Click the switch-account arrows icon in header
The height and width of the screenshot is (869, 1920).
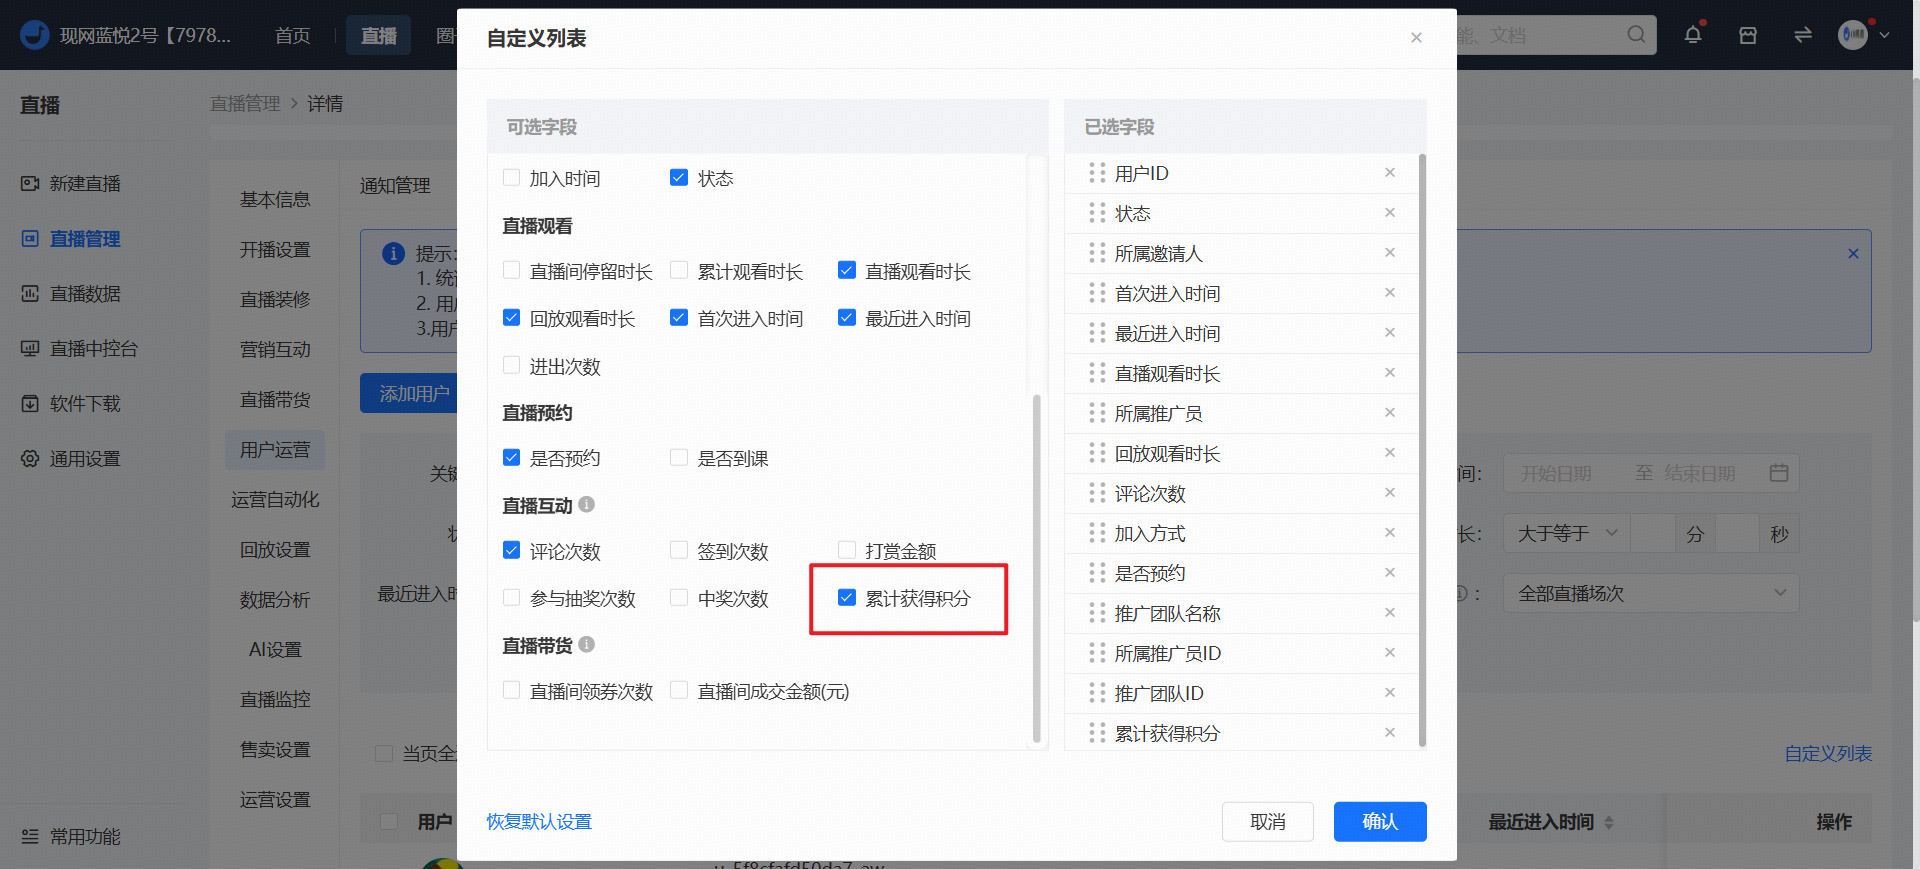point(1803,35)
